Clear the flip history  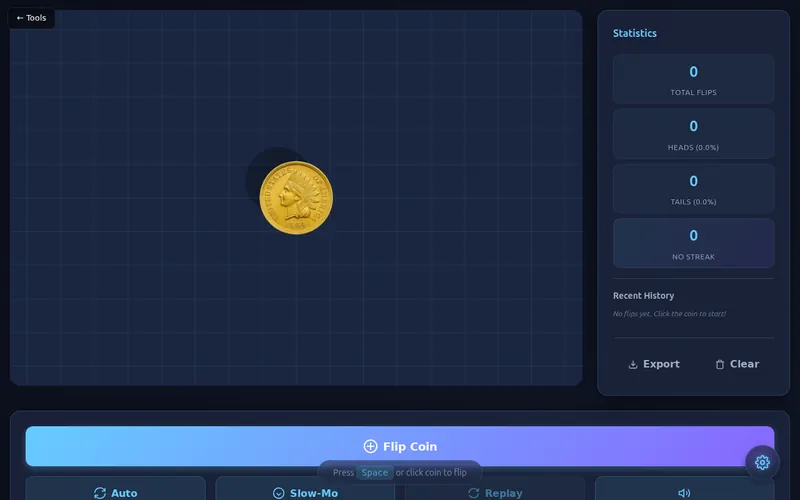pyautogui.click(x=737, y=364)
